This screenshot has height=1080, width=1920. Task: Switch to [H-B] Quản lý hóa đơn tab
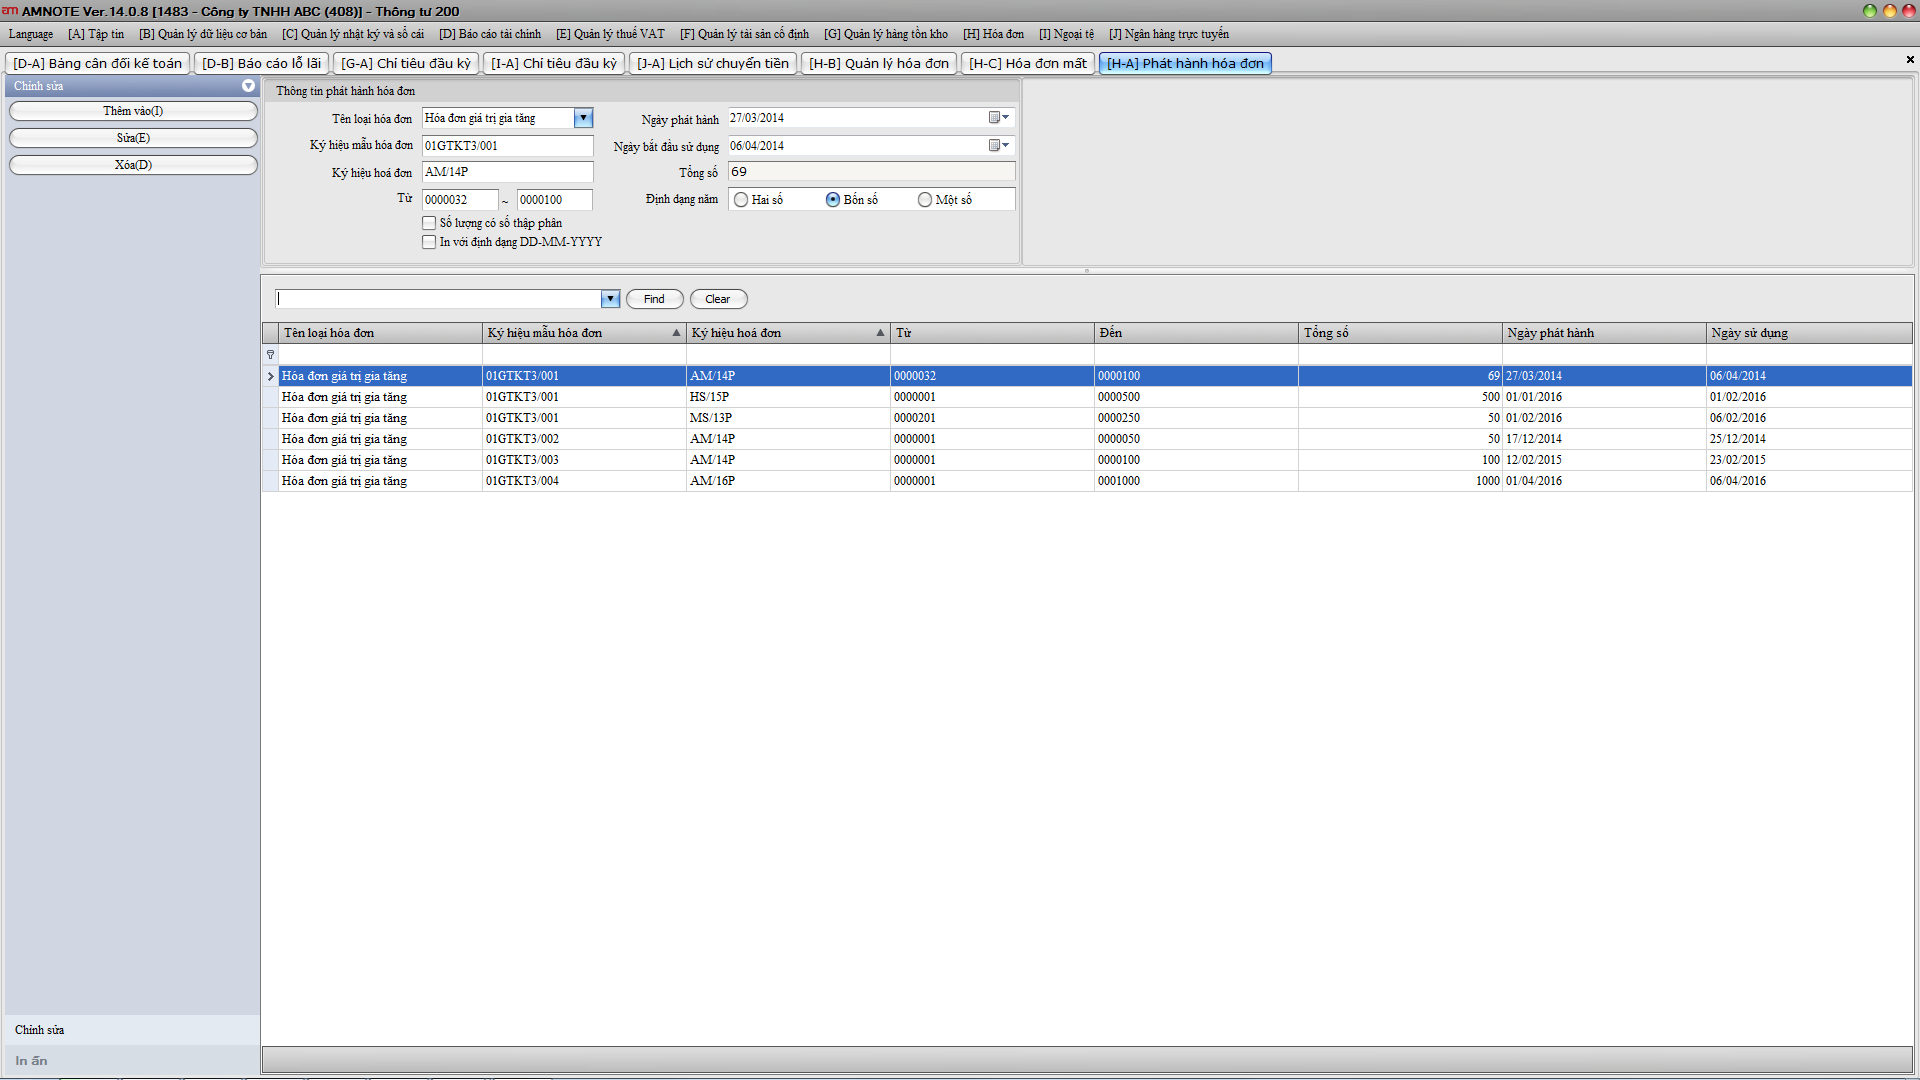click(878, 63)
